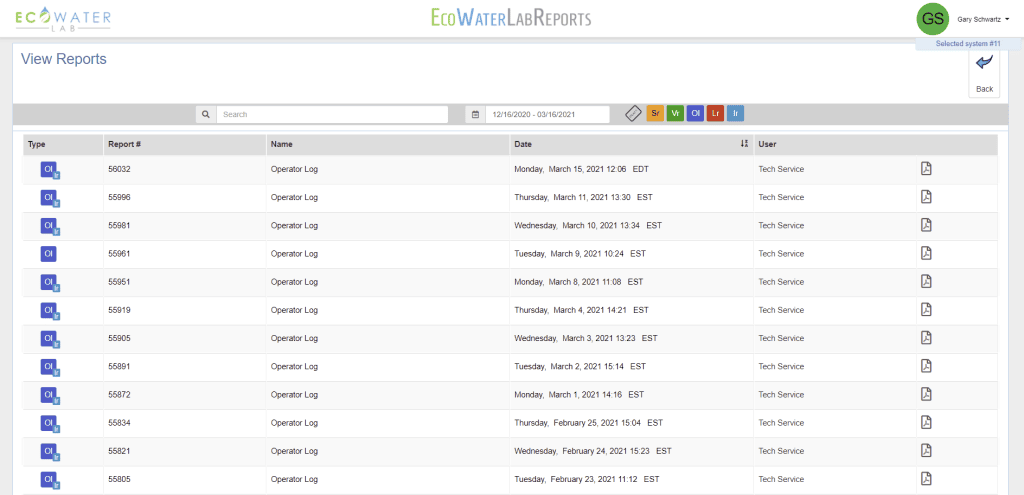Click Tech Service in row 55805
Screen dimensions: 1024x495
point(781,479)
